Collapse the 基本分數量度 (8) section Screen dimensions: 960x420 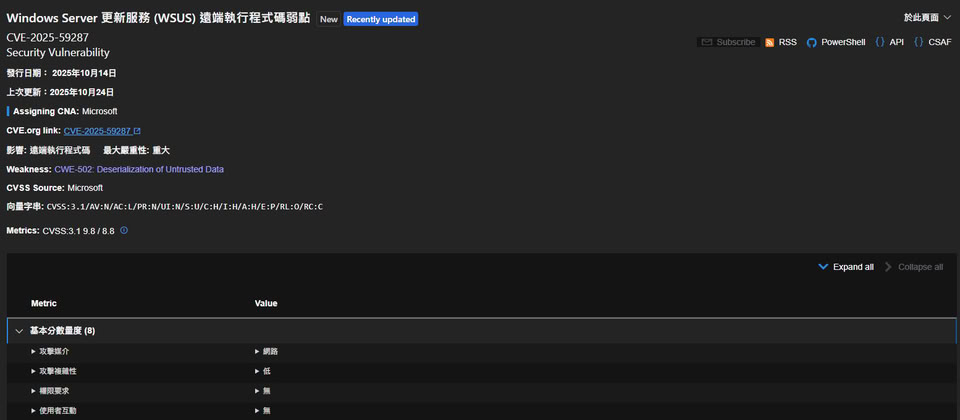point(19,331)
